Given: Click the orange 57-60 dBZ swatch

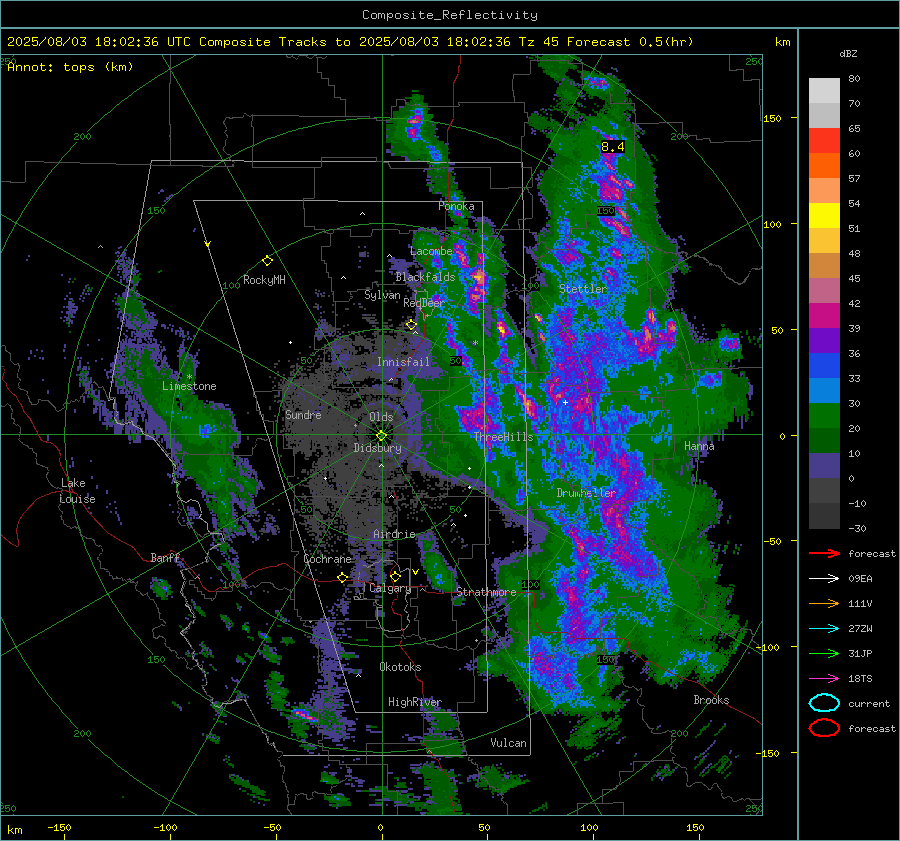Looking at the screenshot, I should point(824,166).
